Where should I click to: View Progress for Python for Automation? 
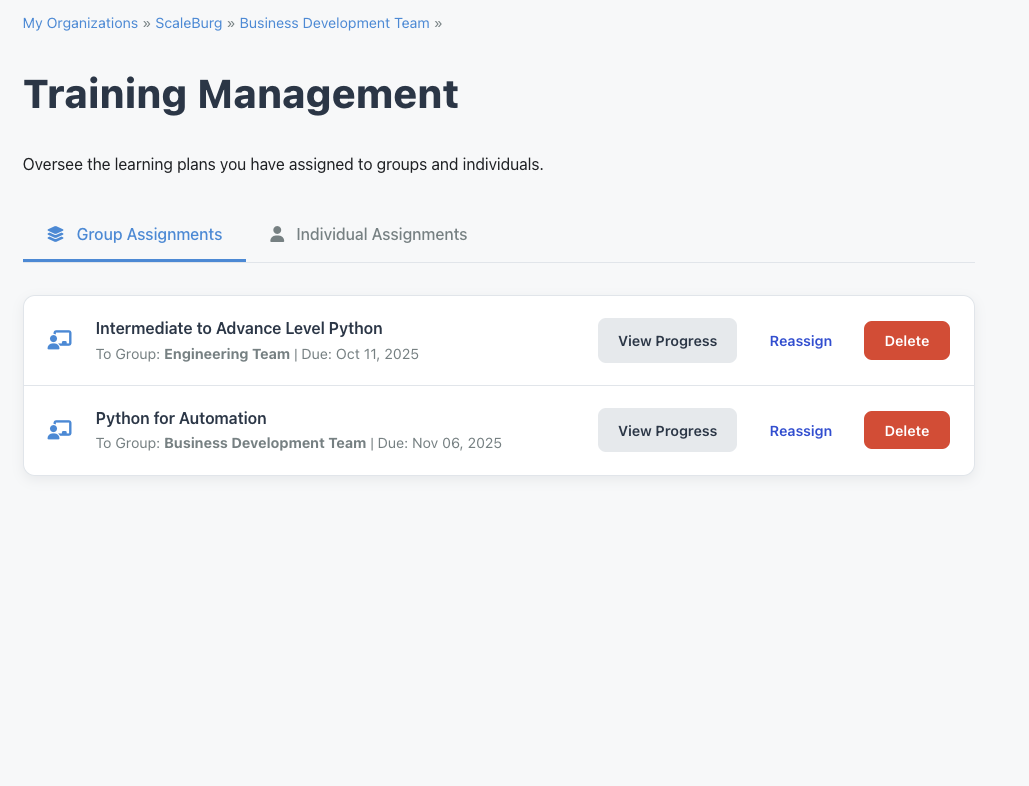(x=667, y=431)
